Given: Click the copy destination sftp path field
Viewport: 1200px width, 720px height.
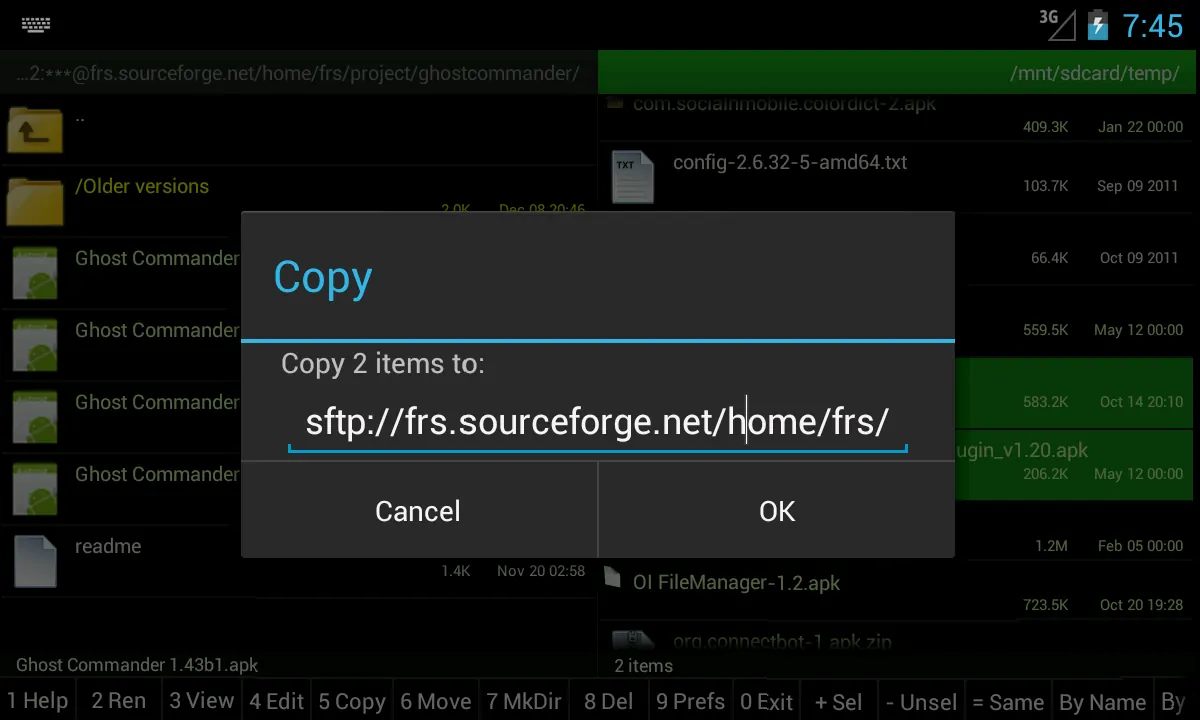Looking at the screenshot, I should click(x=597, y=423).
